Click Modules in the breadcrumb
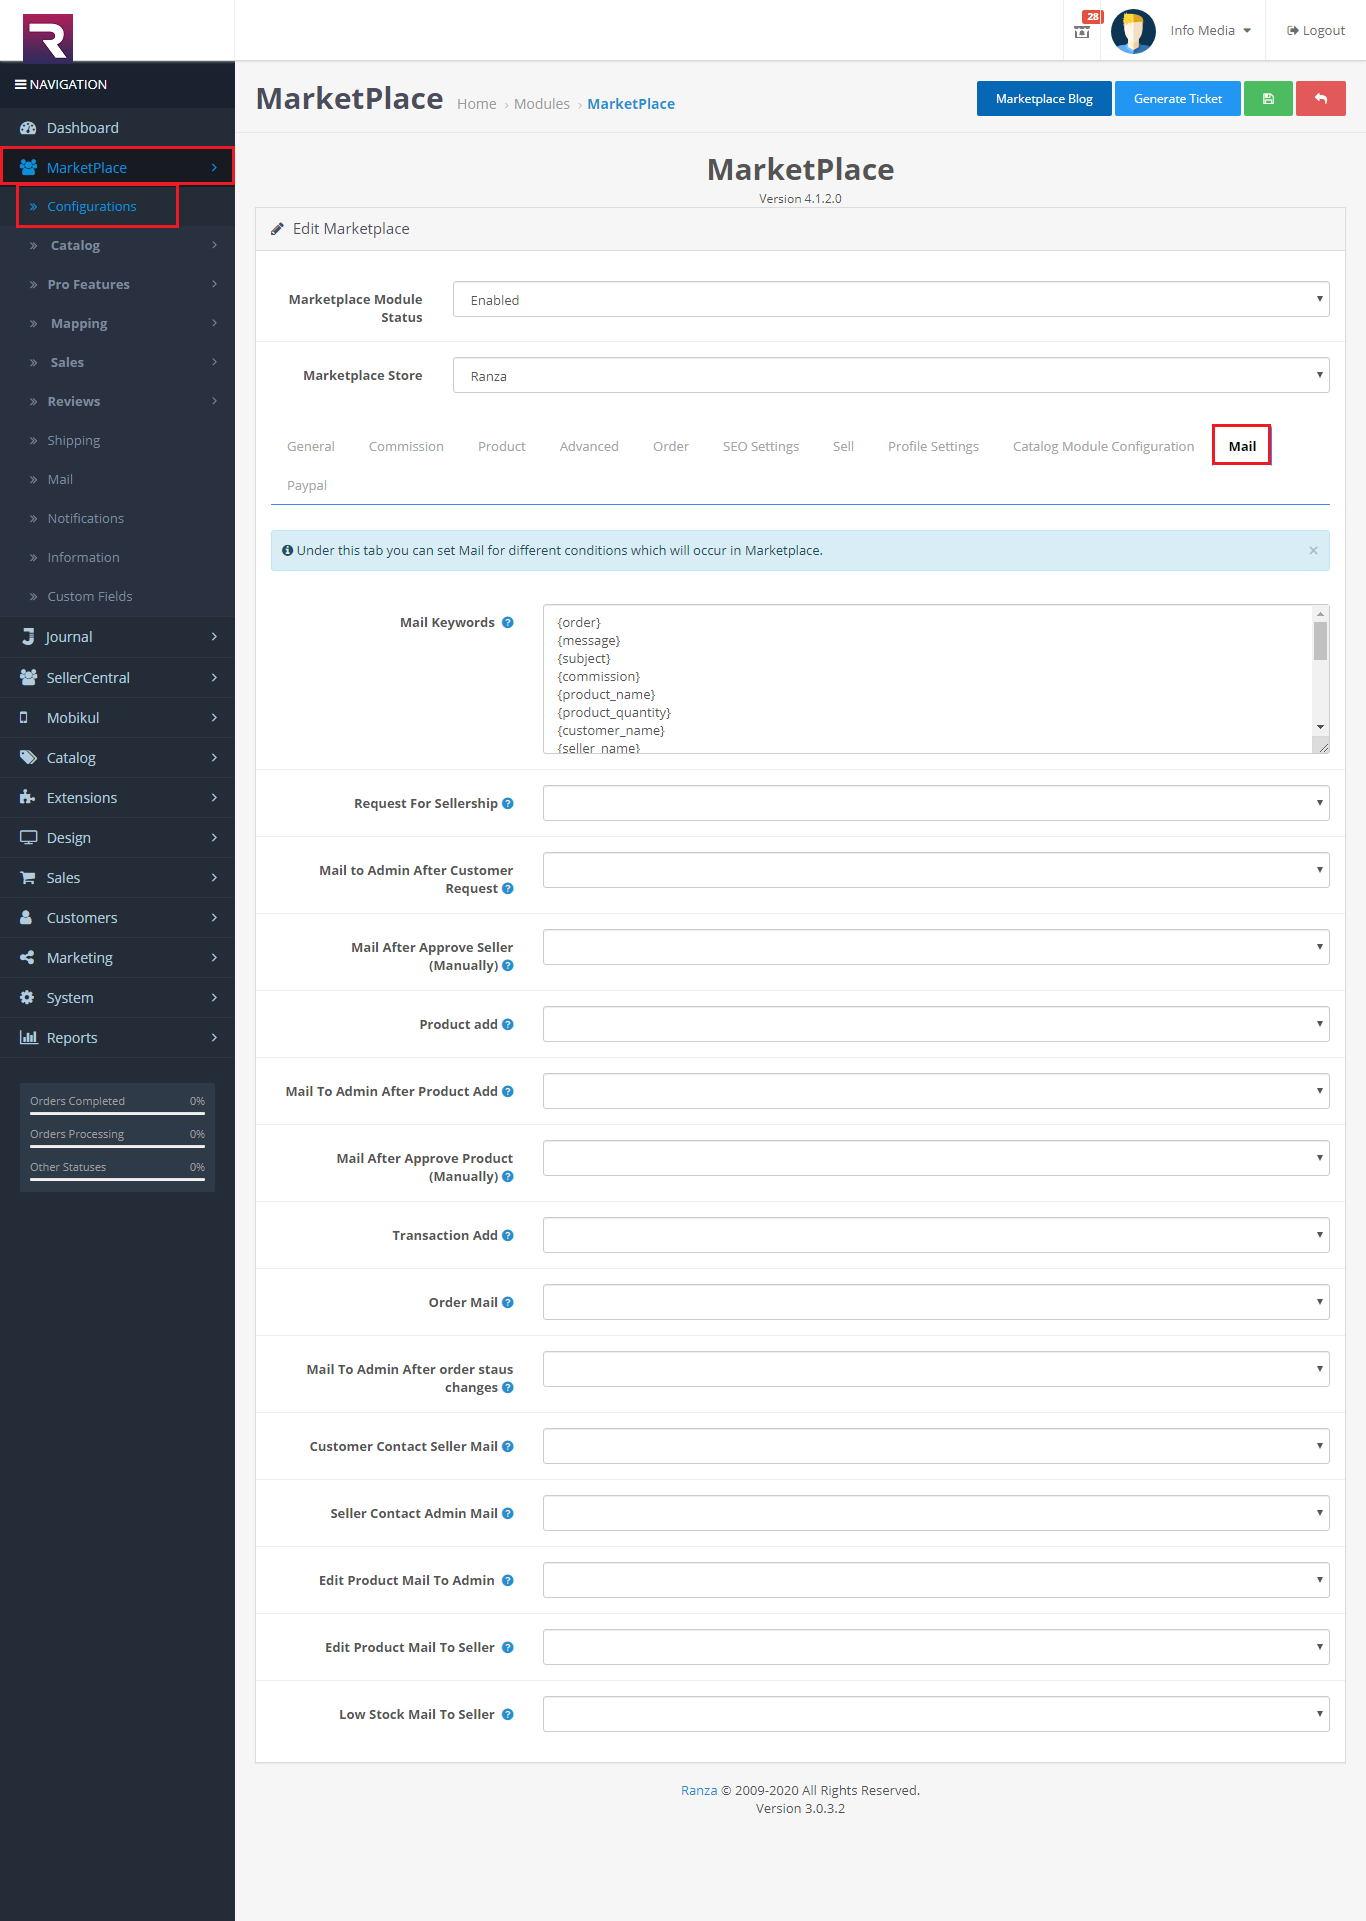This screenshot has height=1921, width=1366. (x=542, y=104)
